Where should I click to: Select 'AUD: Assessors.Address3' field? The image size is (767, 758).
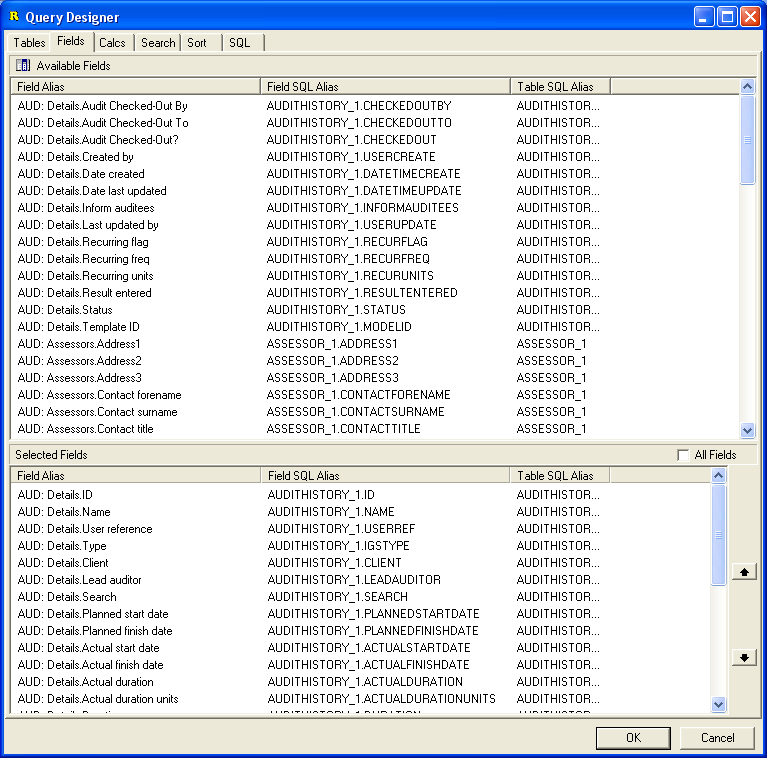[375, 378]
